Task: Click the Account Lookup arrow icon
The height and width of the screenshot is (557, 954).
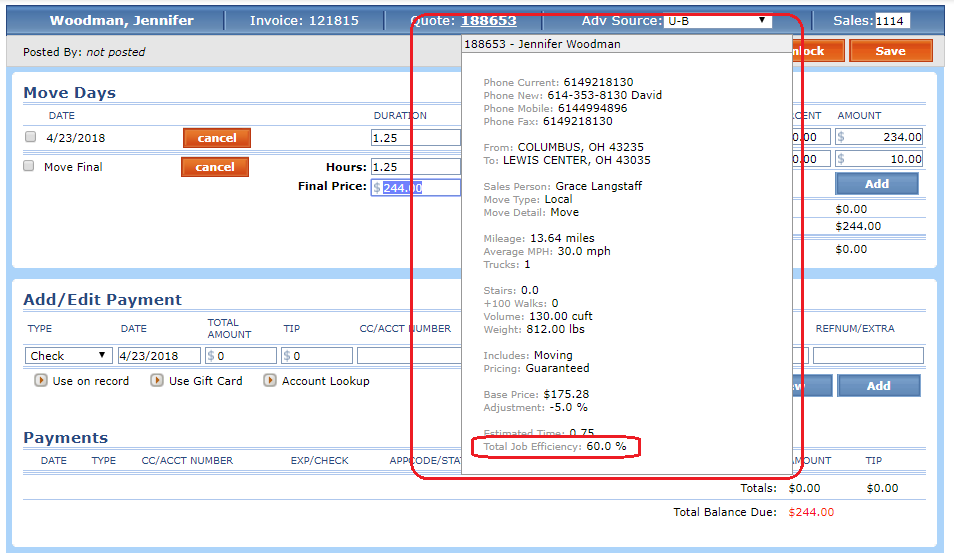Action: click(270, 381)
